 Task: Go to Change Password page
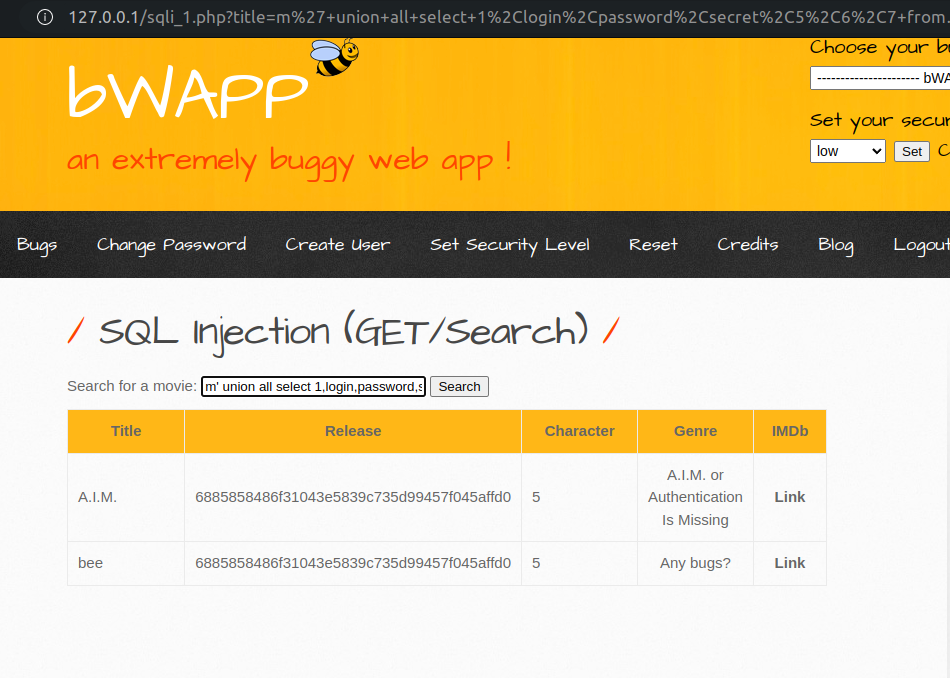(x=171, y=245)
